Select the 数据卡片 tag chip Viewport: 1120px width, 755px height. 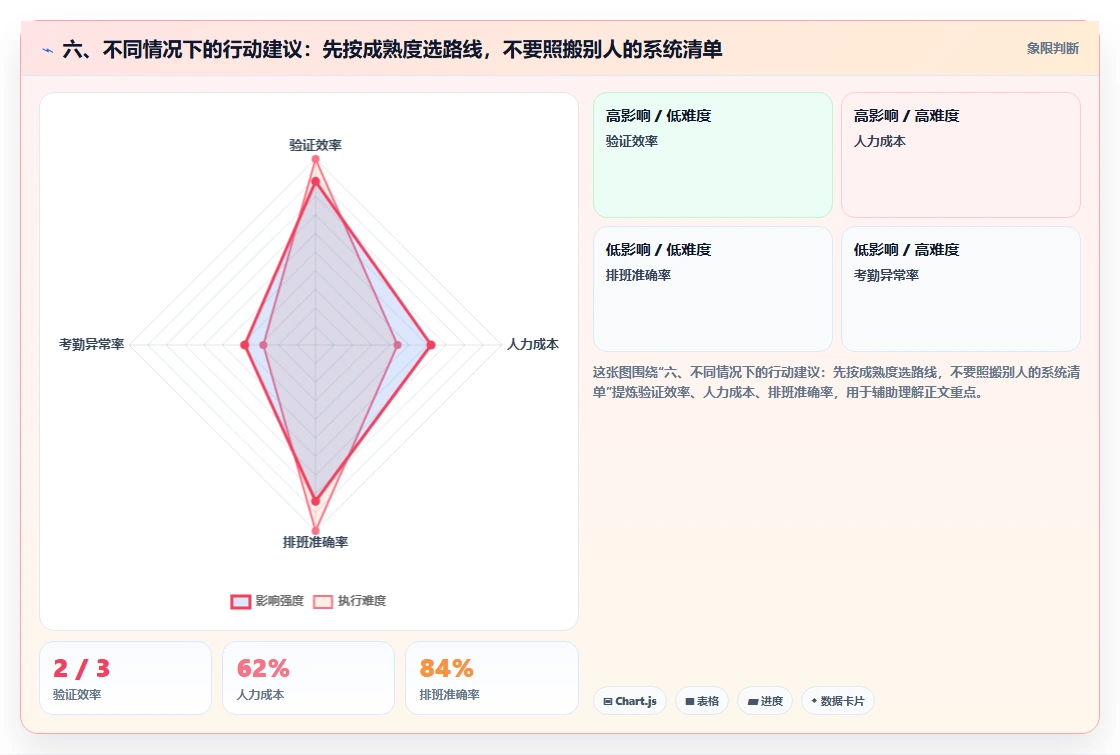tap(837, 701)
